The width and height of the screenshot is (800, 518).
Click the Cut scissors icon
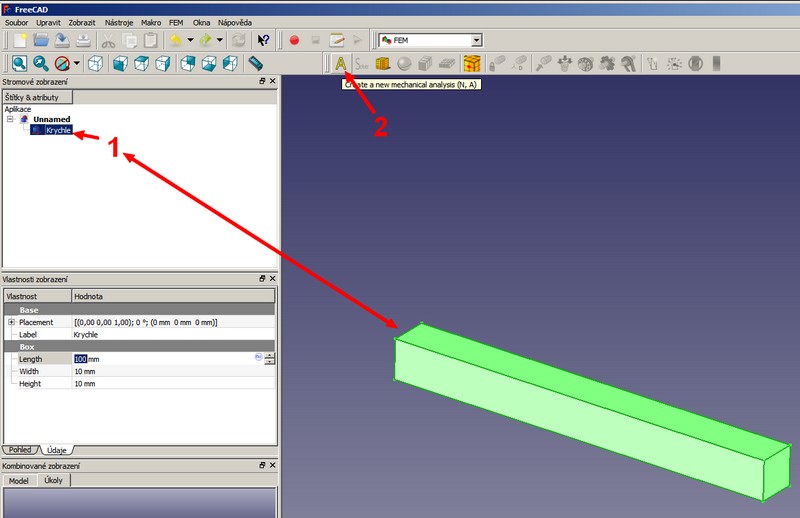coord(109,40)
